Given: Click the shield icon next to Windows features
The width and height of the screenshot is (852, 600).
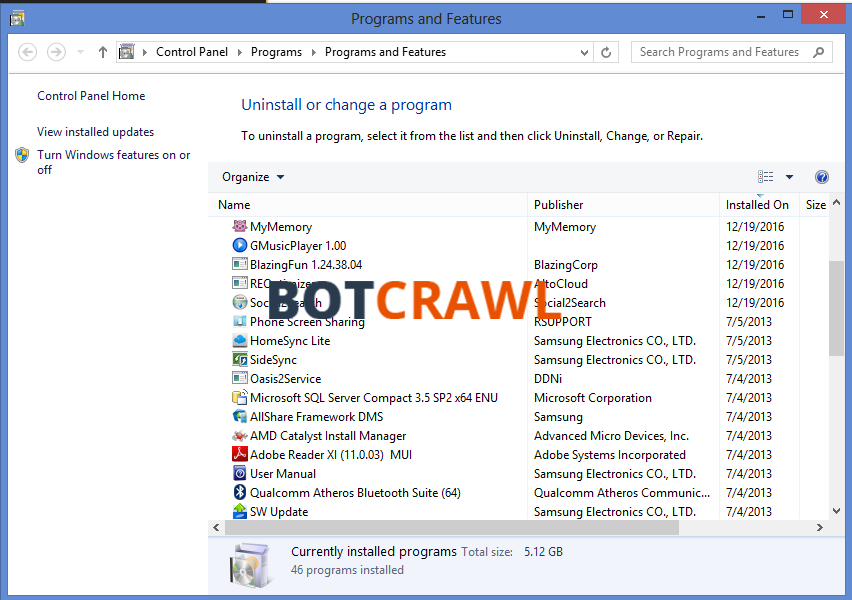Looking at the screenshot, I should [21, 155].
